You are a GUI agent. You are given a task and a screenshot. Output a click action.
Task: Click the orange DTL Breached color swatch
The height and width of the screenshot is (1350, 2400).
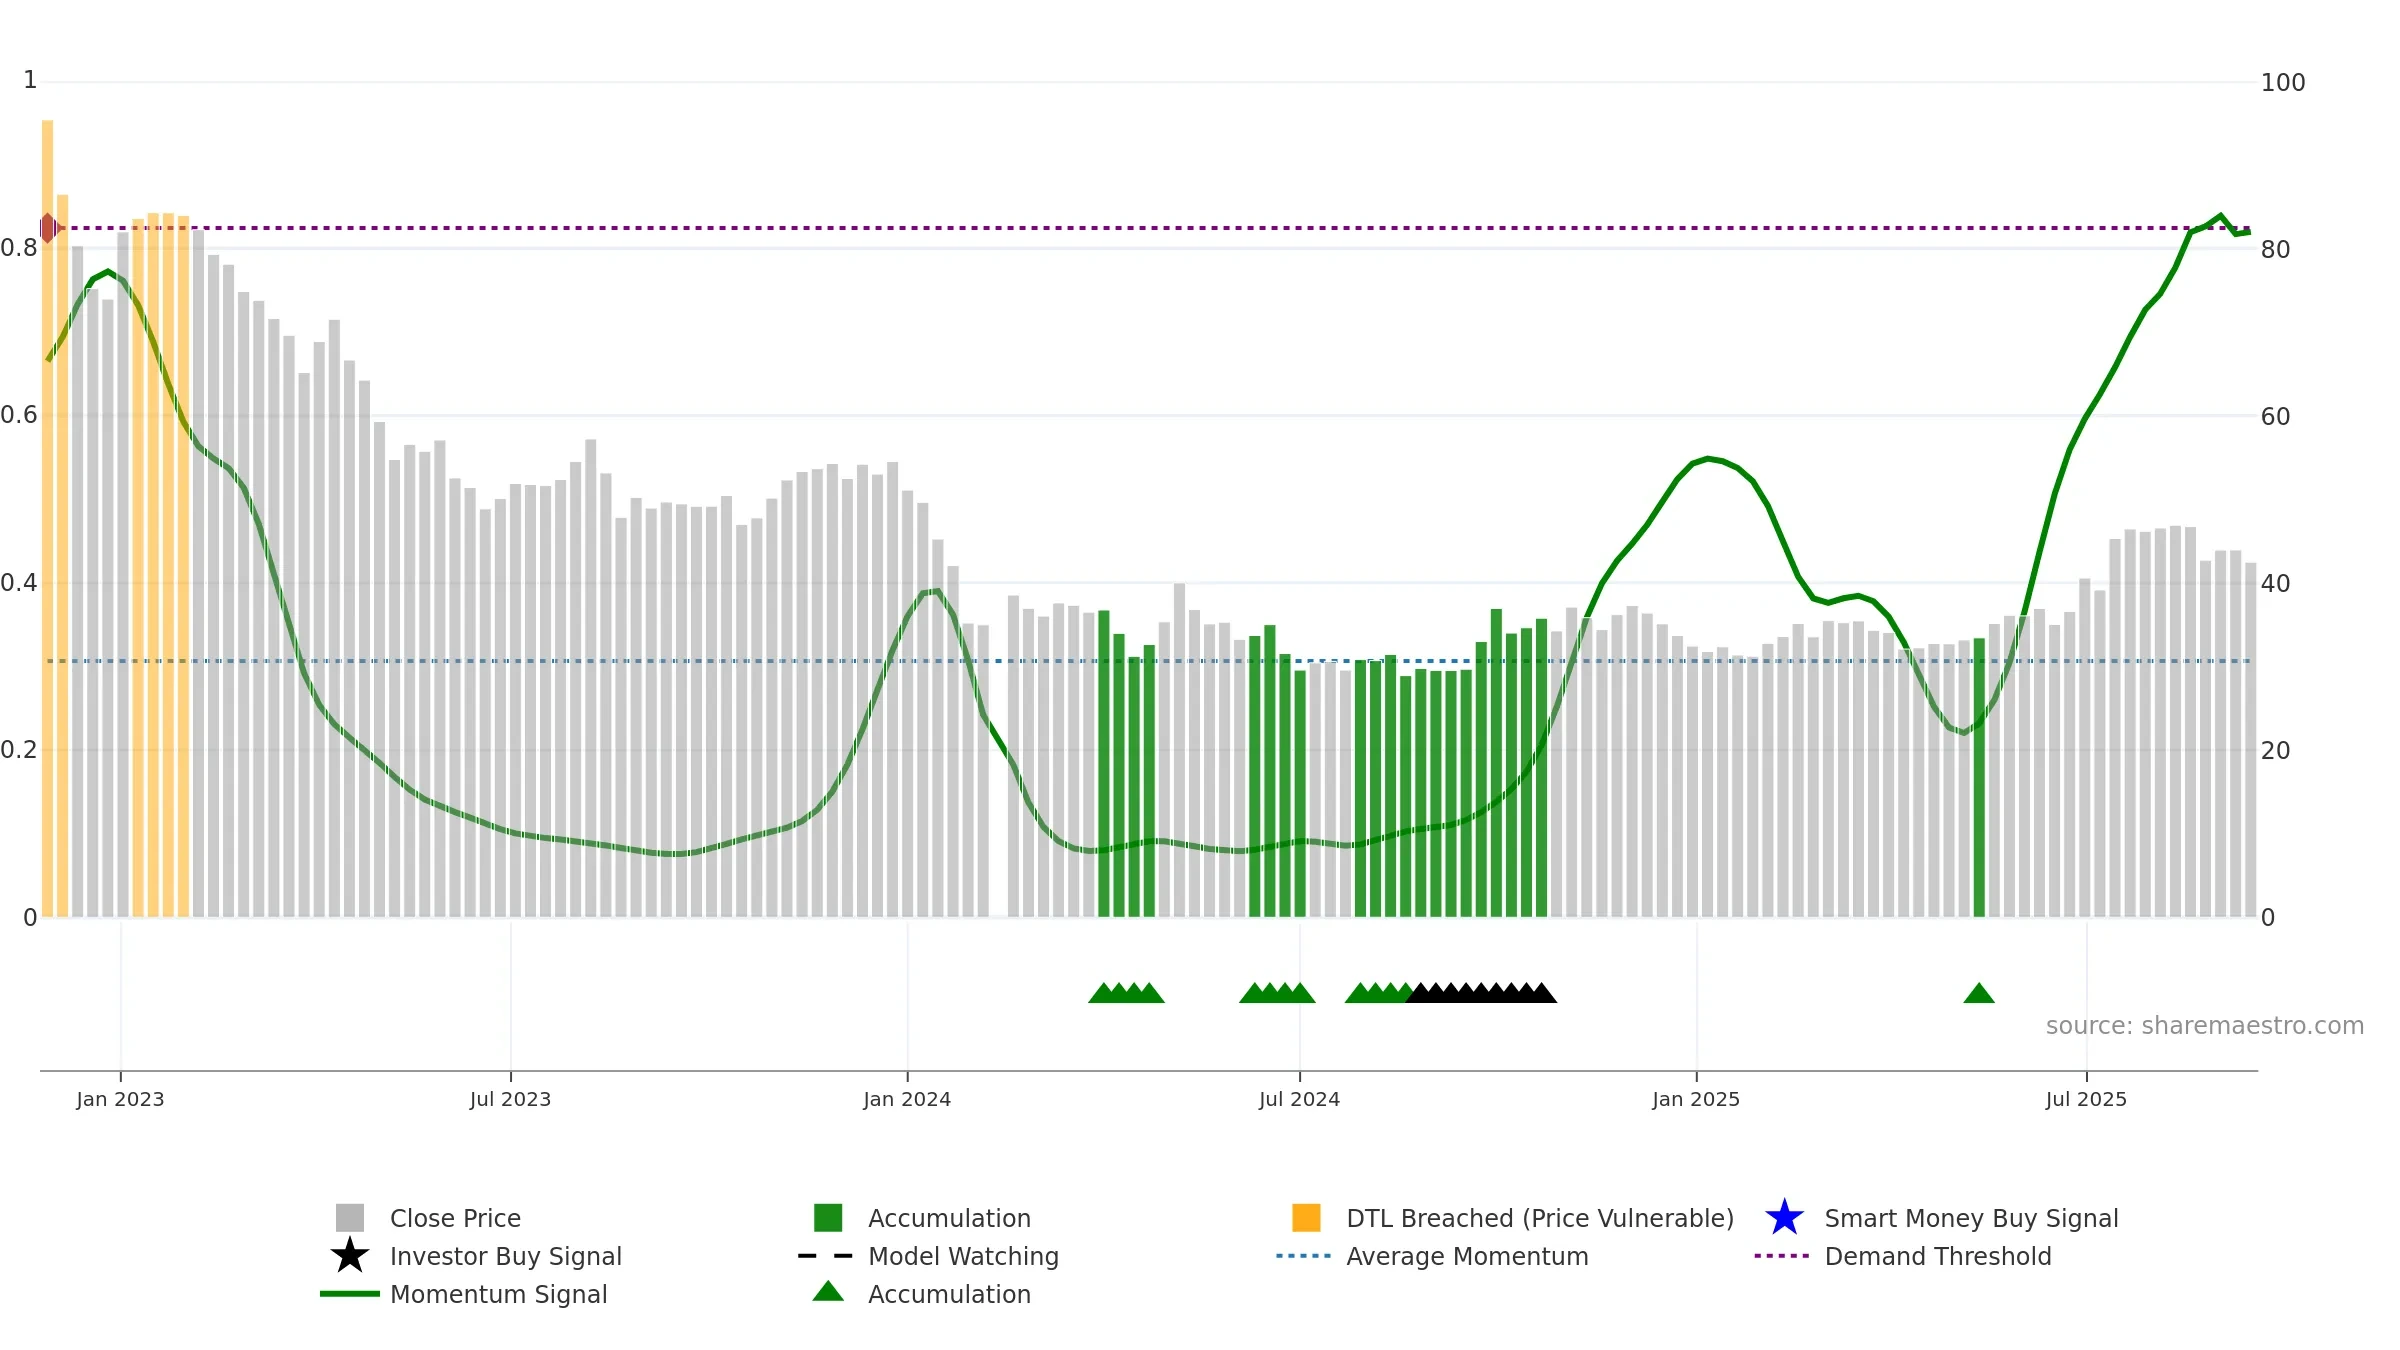click(x=1306, y=1218)
